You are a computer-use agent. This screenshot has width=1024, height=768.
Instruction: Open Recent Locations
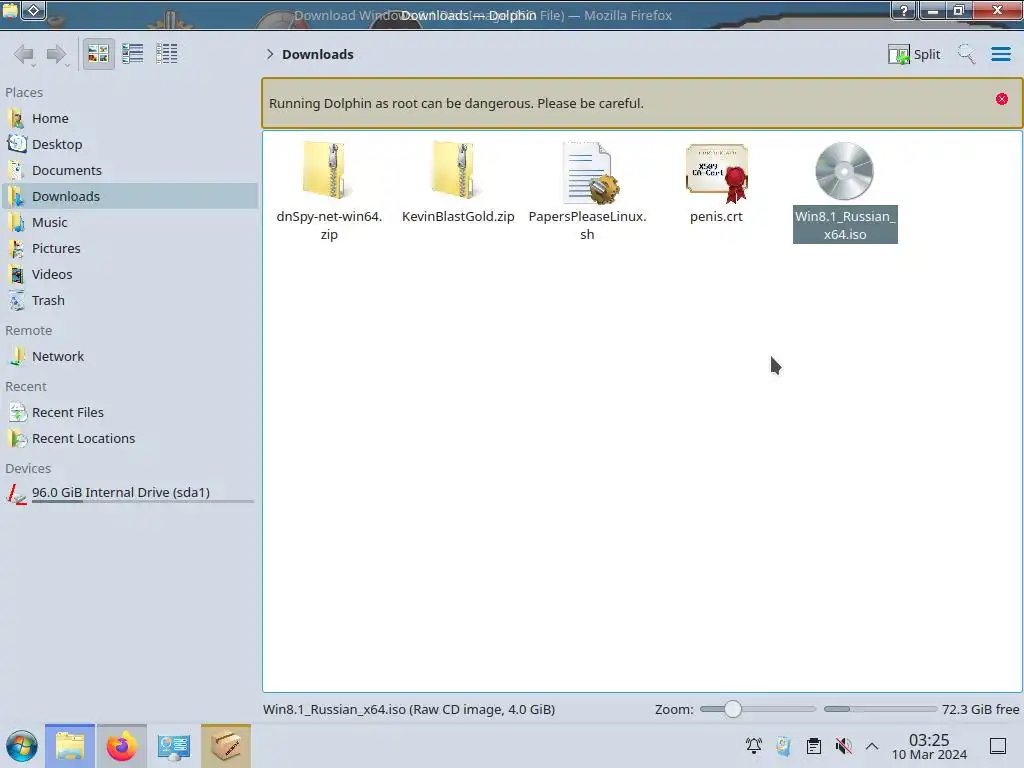coord(130,439)
